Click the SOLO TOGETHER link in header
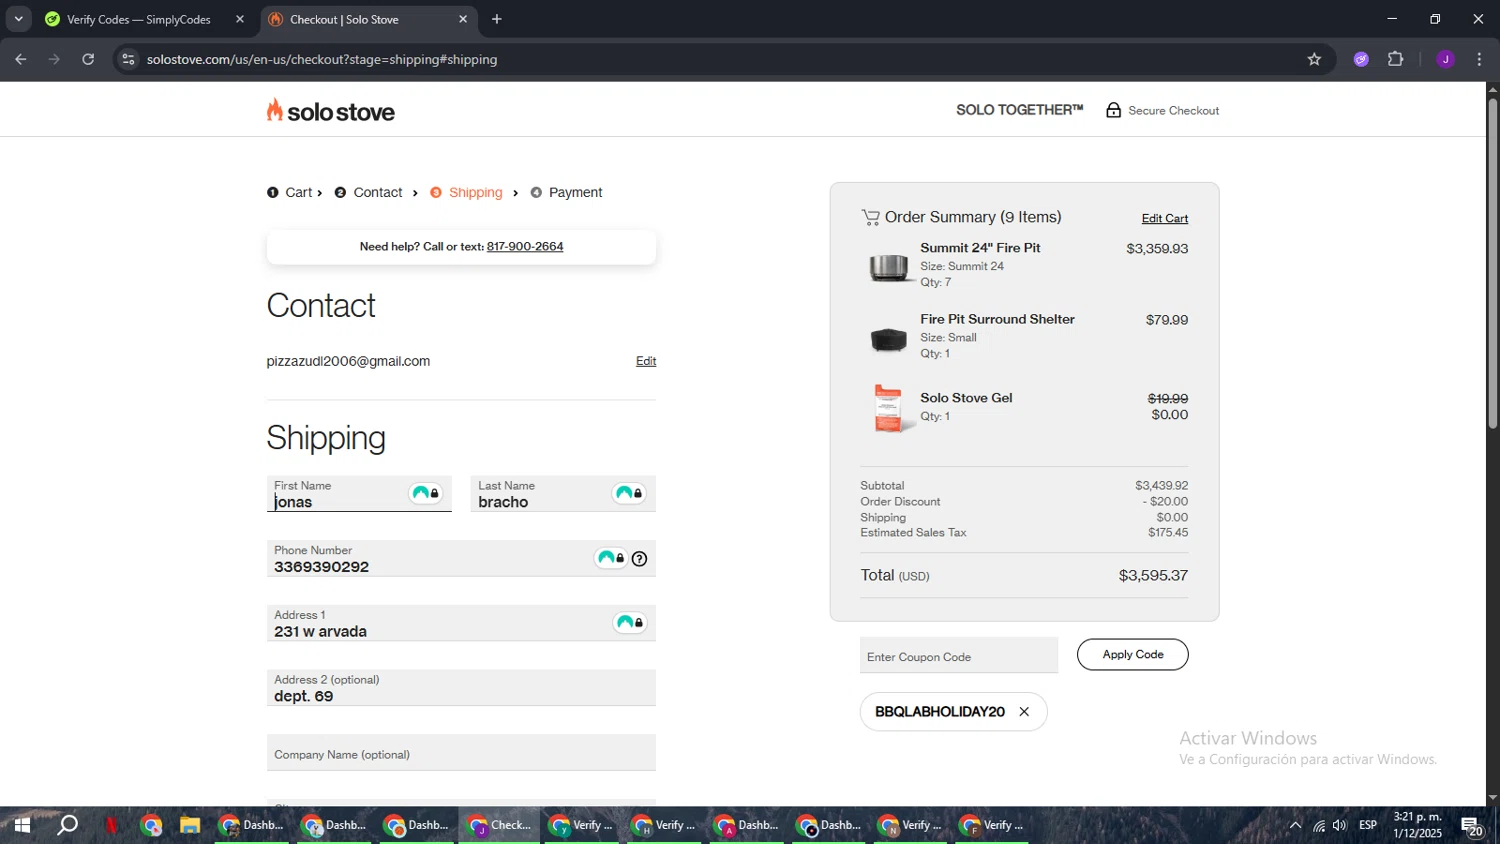 (x=1019, y=110)
